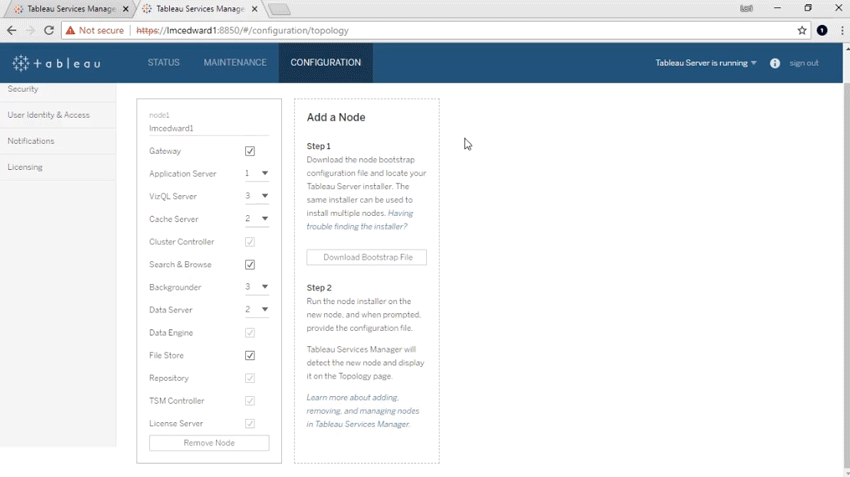Open the Chrome menu with three dots

841,31
